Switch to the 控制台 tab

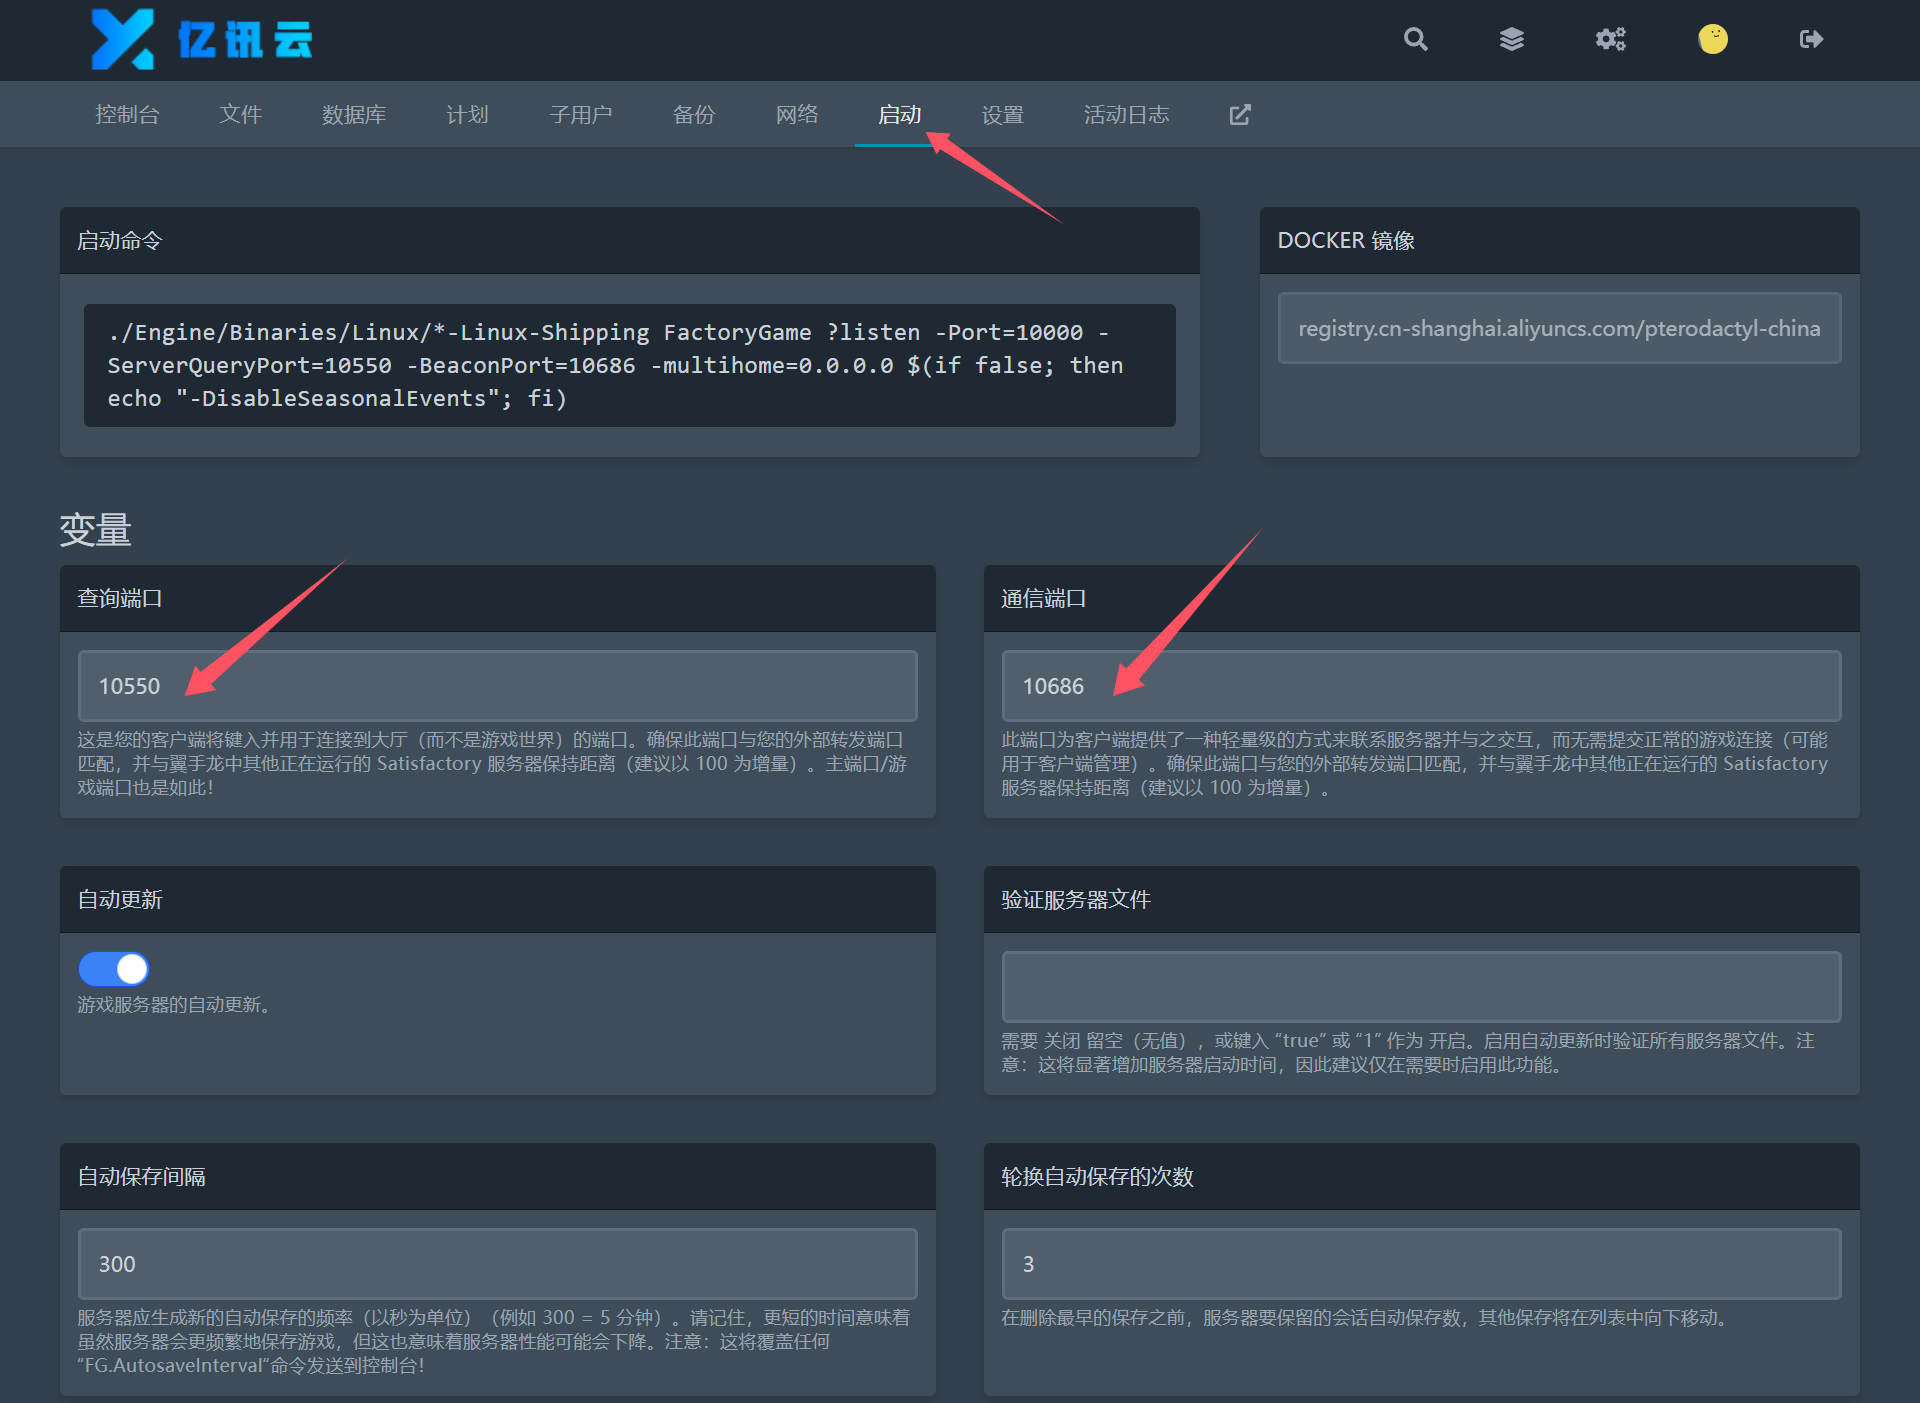(x=127, y=114)
